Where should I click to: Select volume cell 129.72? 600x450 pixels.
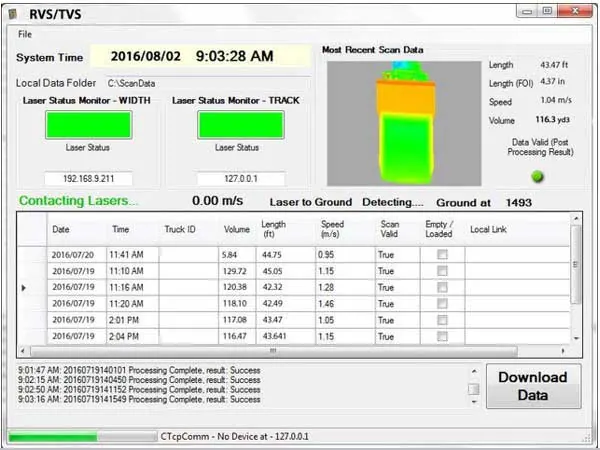coord(237,271)
